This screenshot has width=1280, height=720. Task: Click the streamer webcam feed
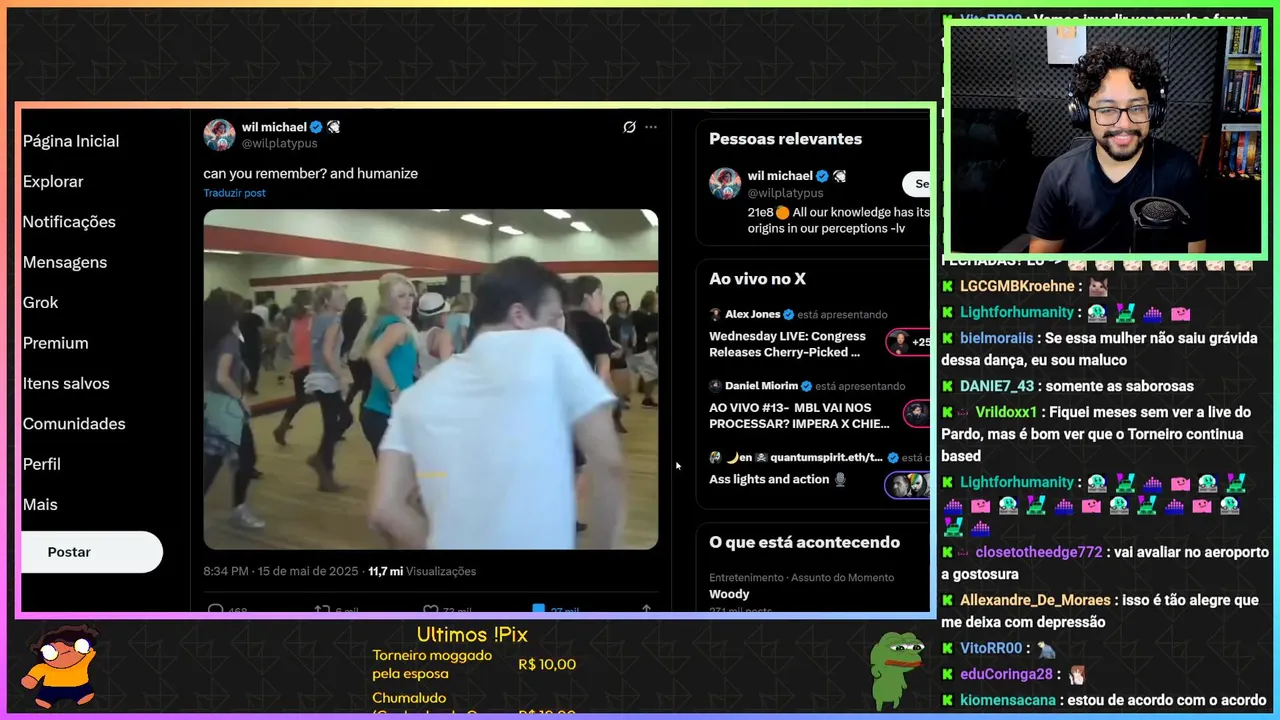coord(1105,138)
